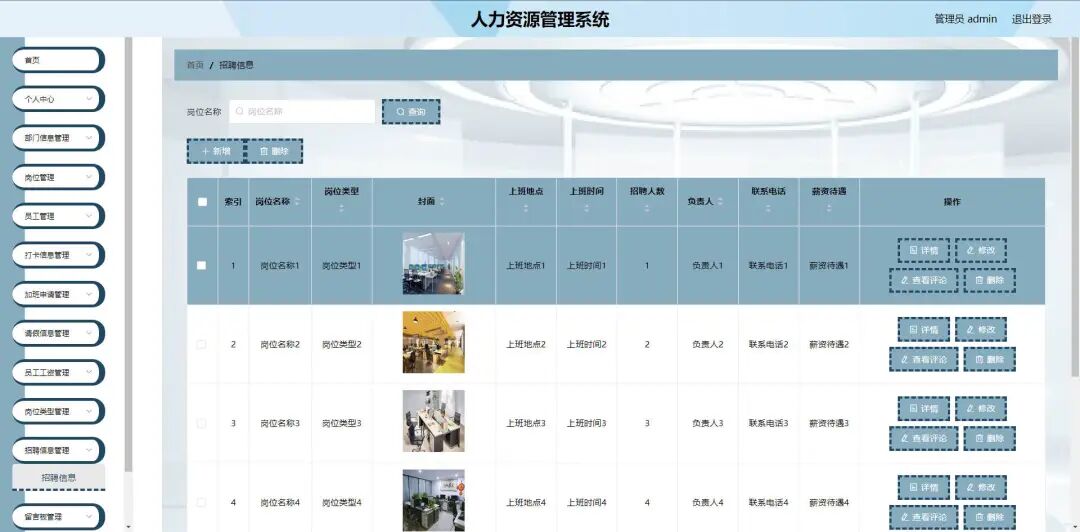
Task: Select 招聘信息 submenu item
Action: pos(59,478)
